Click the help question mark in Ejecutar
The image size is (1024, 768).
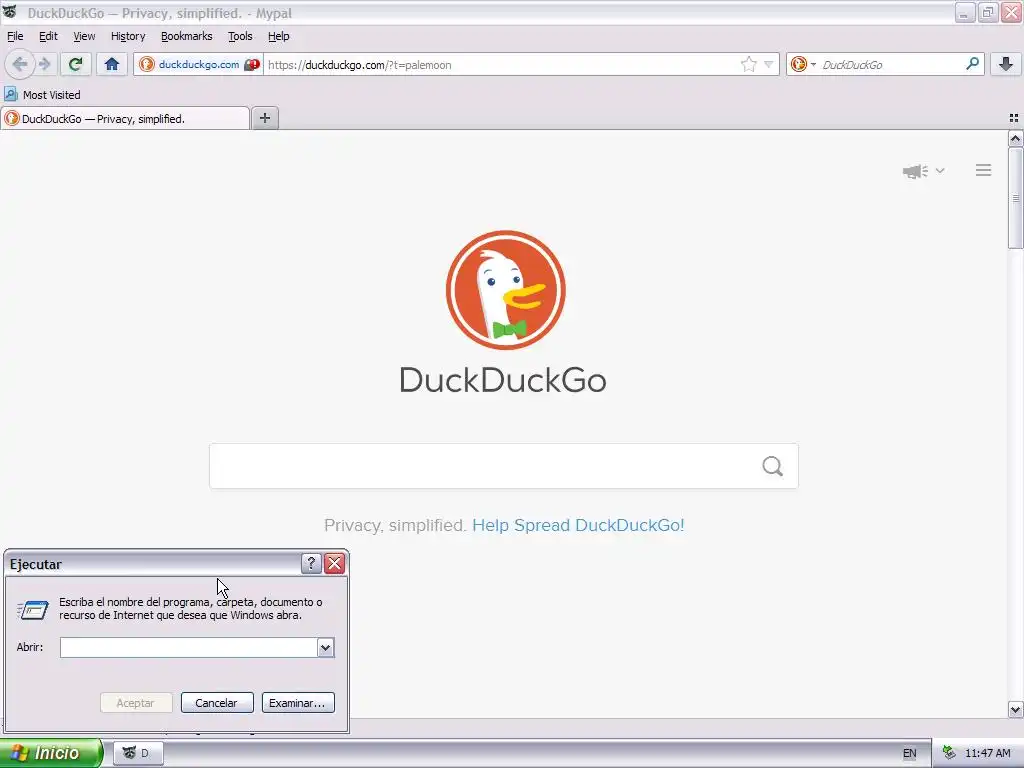click(312, 564)
